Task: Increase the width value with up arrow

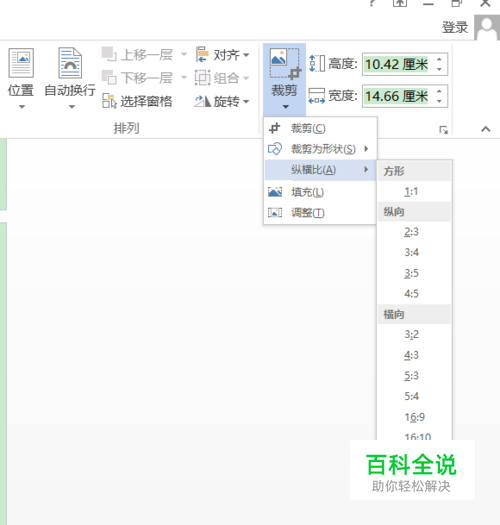Action: pos(439,91)
